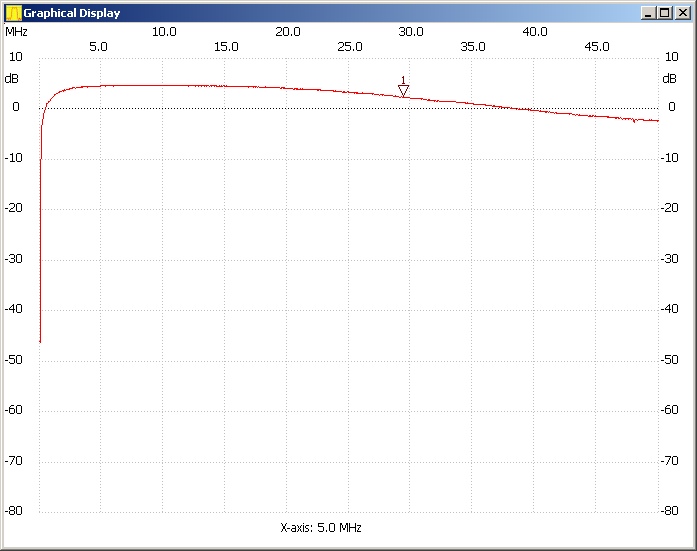Click the 20.0 frequency axis label
The height and width of the screenshot is (551, 697).
(x=288, y=32)
